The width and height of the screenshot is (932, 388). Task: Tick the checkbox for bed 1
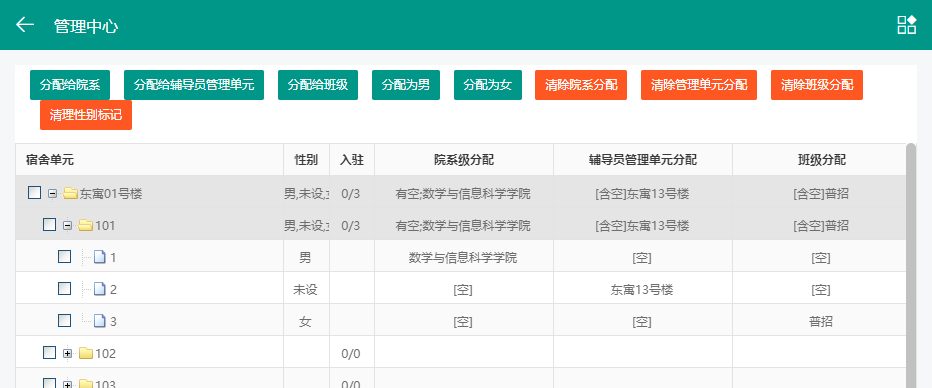(64, 257)
